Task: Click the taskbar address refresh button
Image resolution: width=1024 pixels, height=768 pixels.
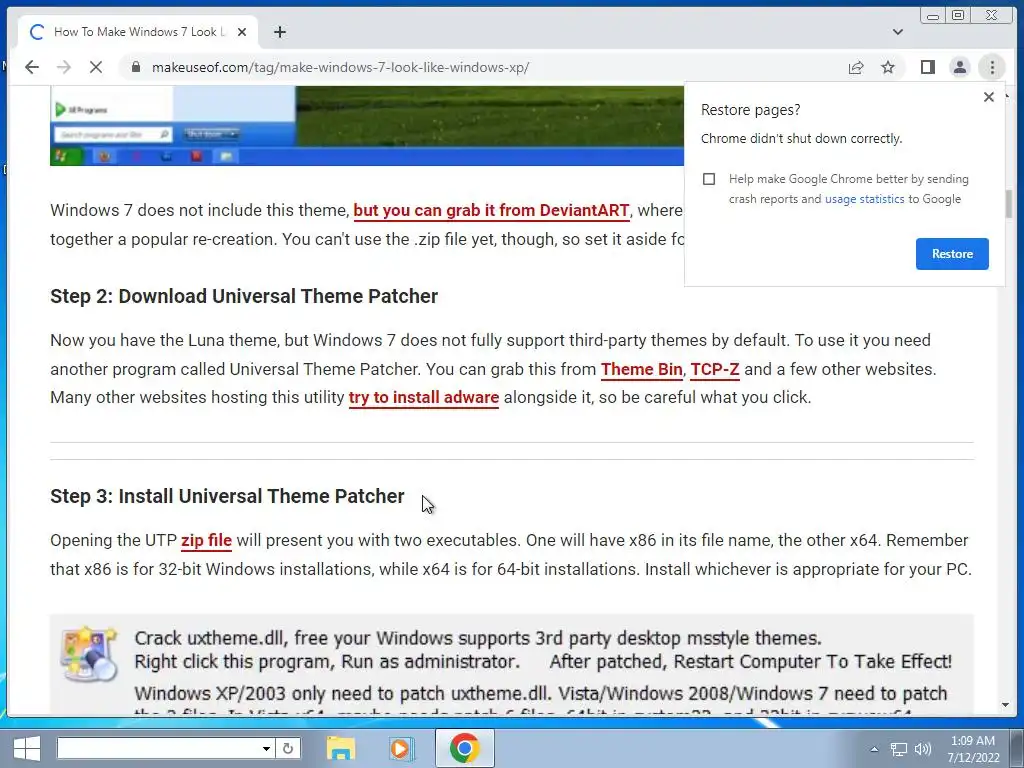Action: (x=288, y=748)
